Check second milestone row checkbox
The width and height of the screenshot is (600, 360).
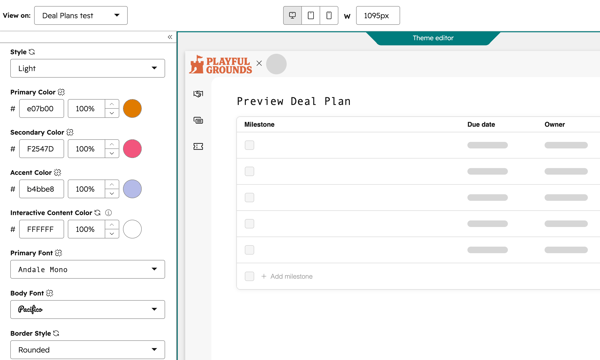tap(249, 171)
